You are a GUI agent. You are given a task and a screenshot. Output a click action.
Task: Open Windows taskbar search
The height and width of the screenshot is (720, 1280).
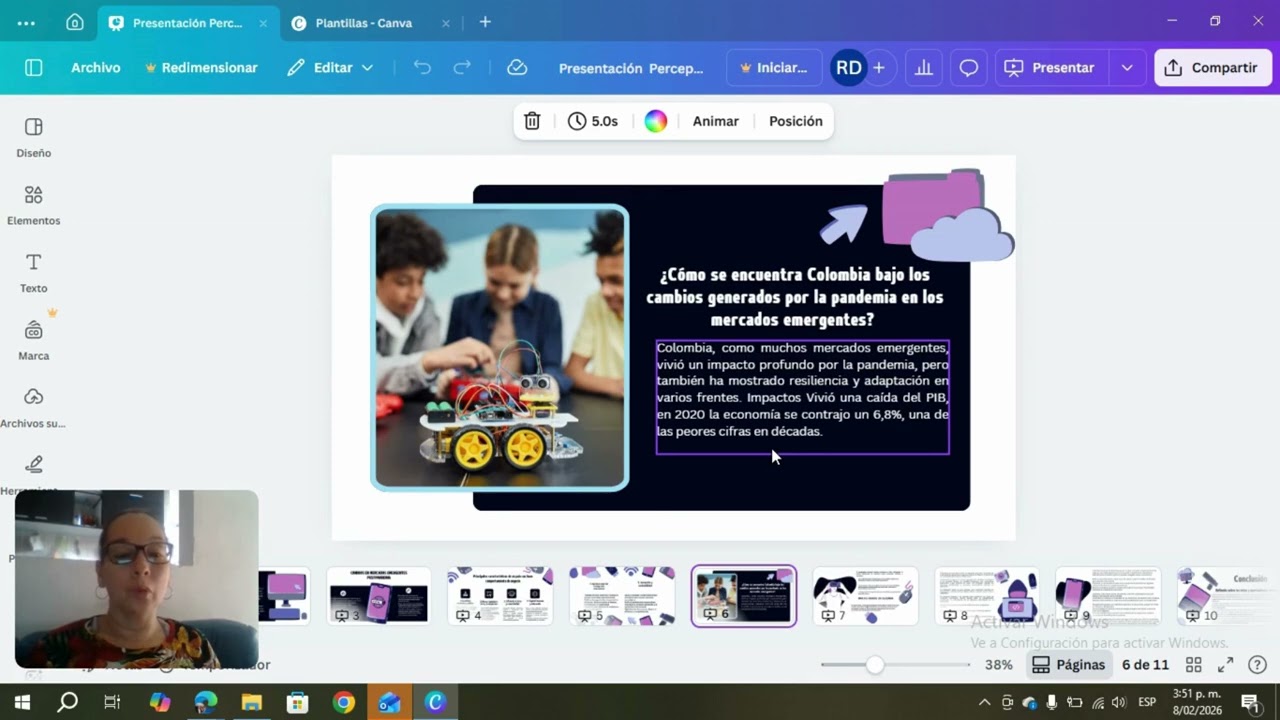[67, 702]
